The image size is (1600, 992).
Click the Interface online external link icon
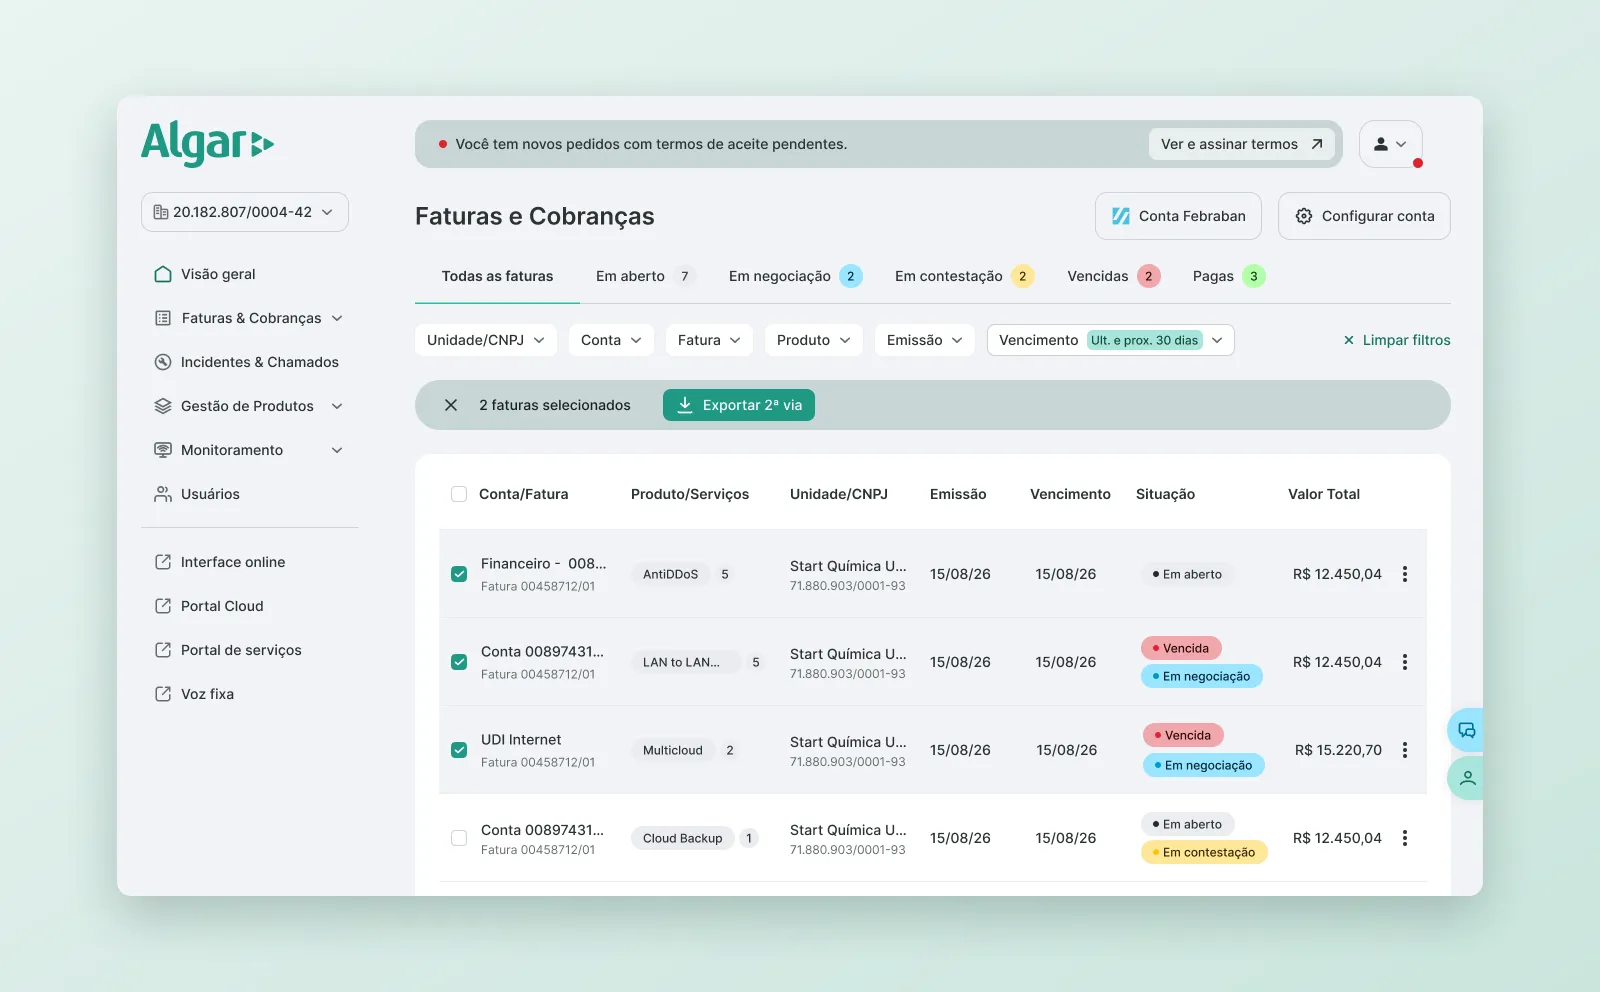tap(163, 562)
